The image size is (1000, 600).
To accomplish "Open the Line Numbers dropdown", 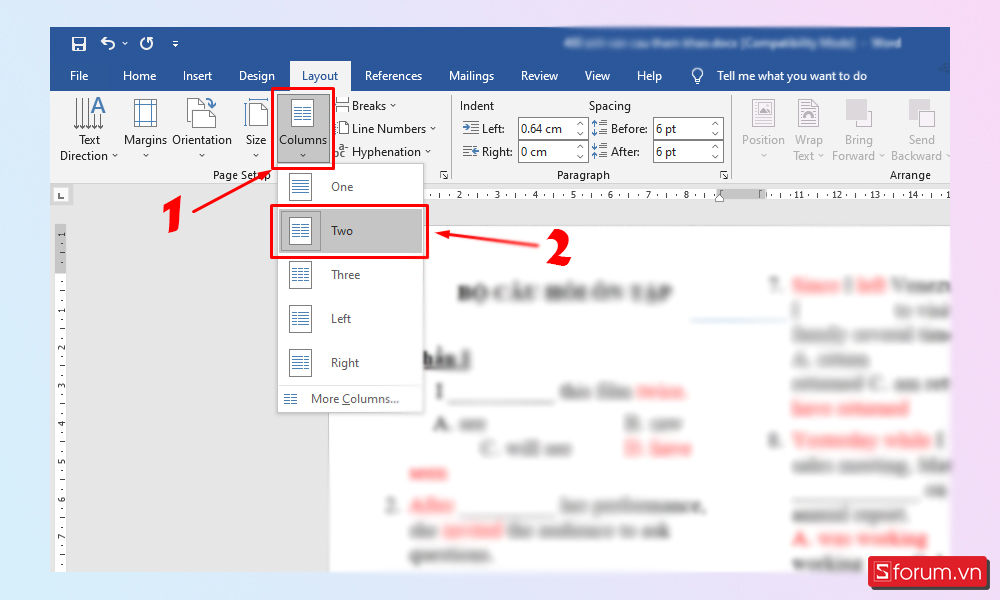I will 386,129.
